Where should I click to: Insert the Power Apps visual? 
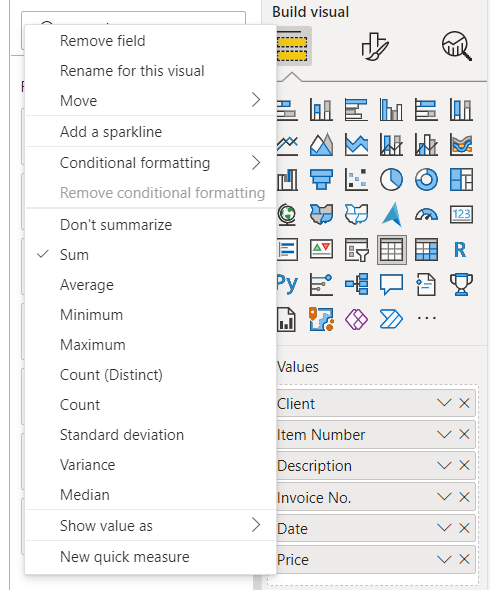coord(356,319)
